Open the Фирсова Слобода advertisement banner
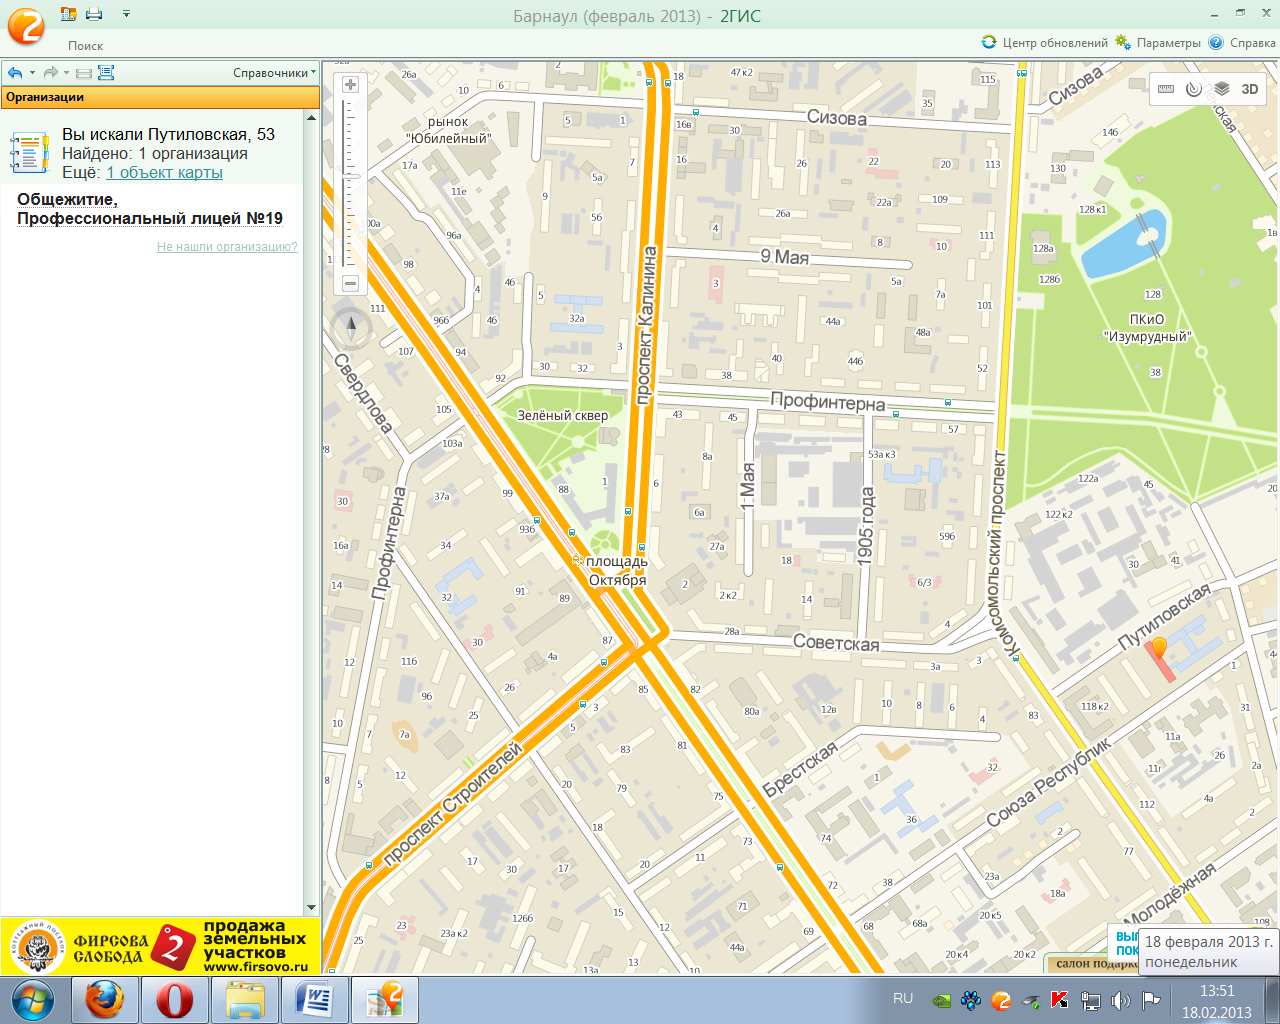 pyautogui.click(x=160, y=946)
